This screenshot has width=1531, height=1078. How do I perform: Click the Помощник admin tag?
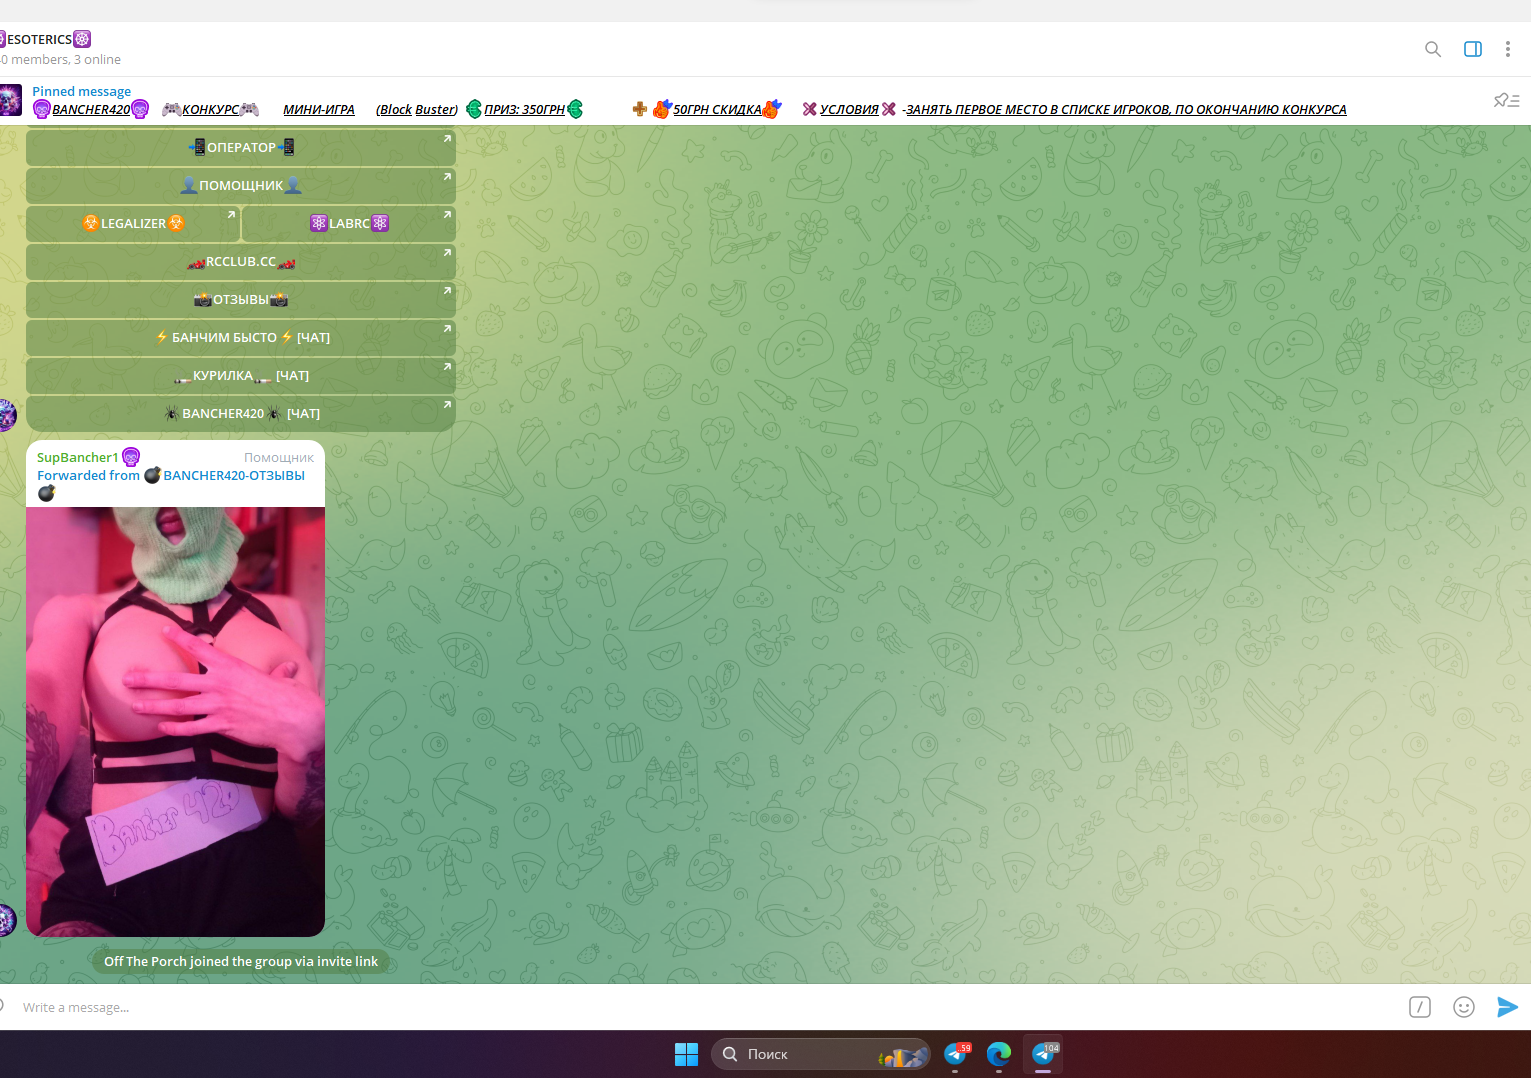(x=279, y=457)
